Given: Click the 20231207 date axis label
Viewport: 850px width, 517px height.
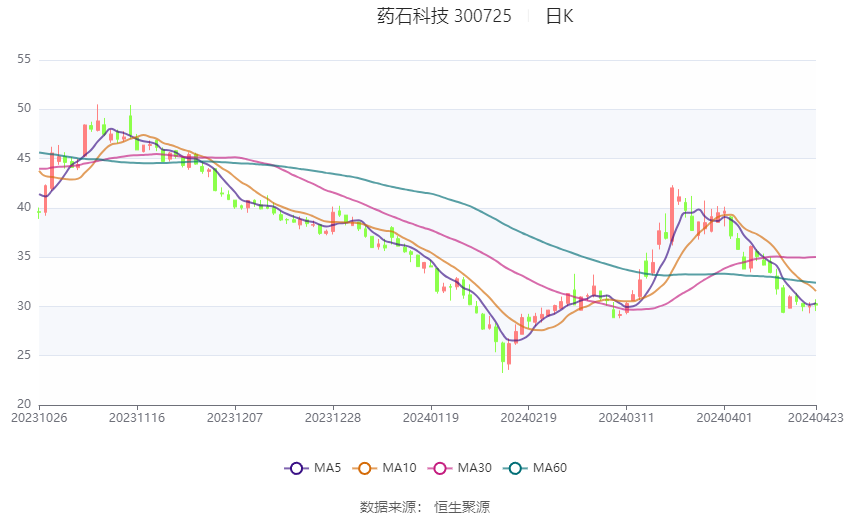Looking at the screenshot, I should 235,418.
